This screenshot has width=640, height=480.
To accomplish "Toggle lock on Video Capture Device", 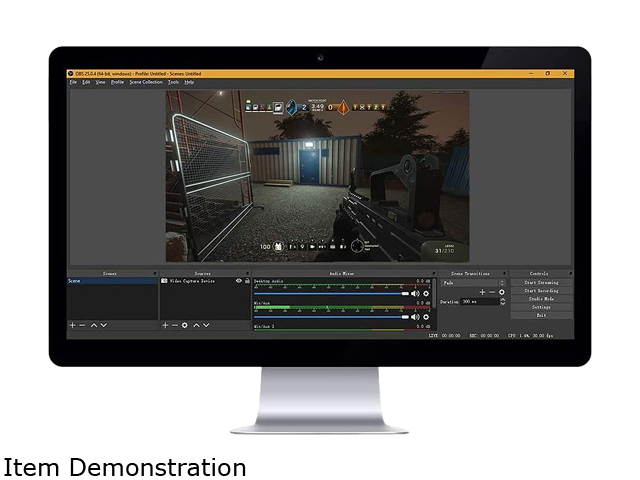I will [247, 281].
